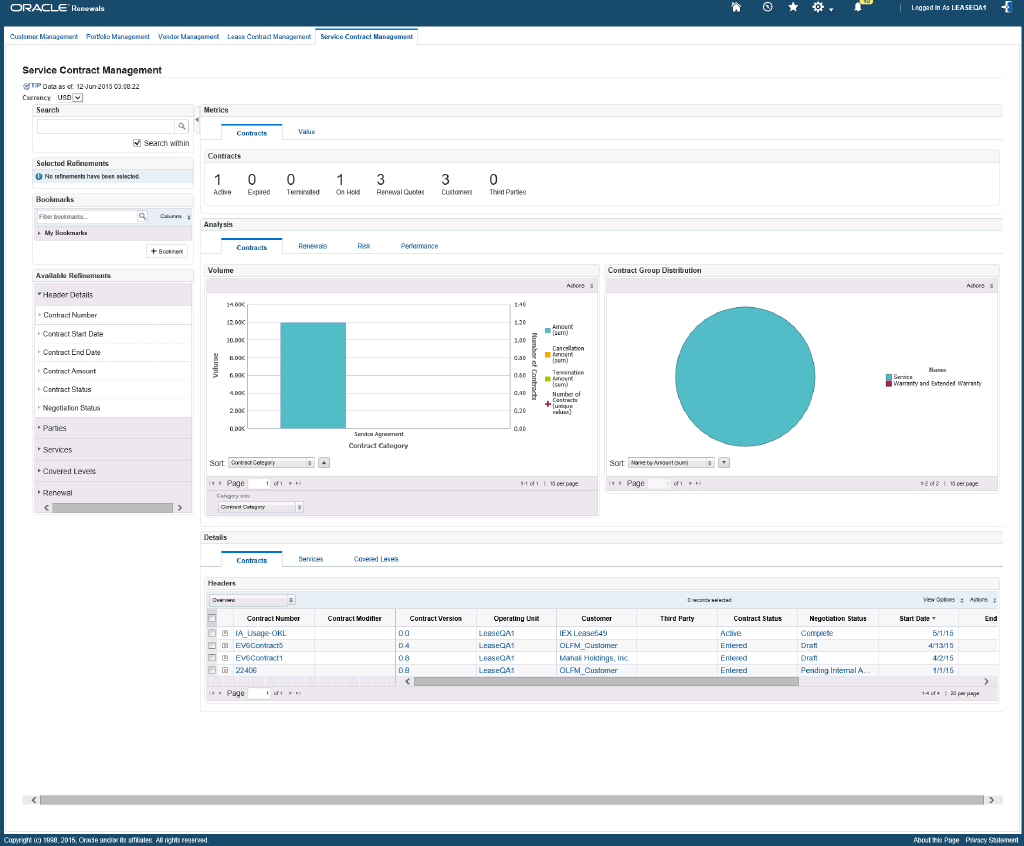Toggle select-all checkbox in Headers table
Screen dimensions: 1024x846
(212, 618)
